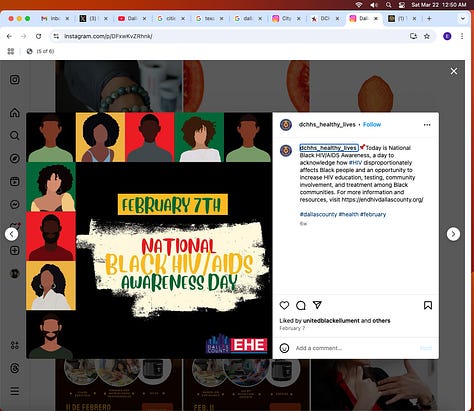View site information icon in address bar
Screen dimensions: 474x411
click(x=56, y=36)
